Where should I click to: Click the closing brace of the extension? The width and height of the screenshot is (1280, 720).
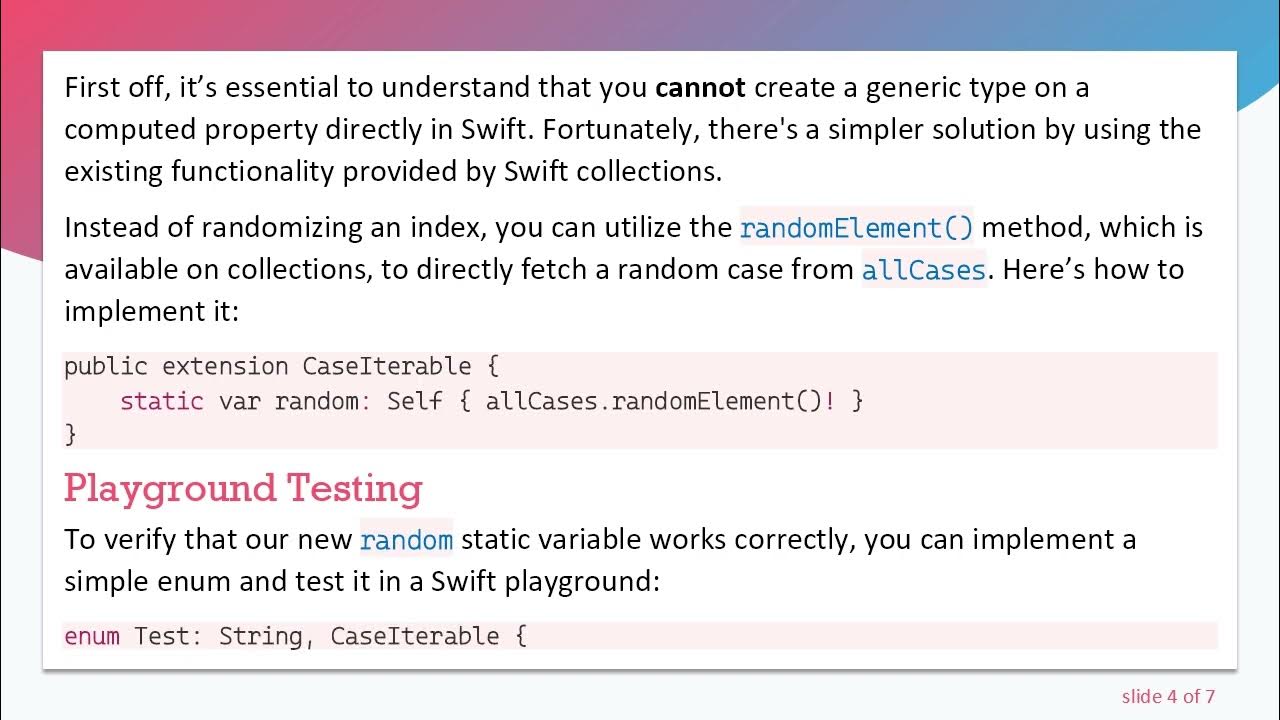(x=70, y=434)
